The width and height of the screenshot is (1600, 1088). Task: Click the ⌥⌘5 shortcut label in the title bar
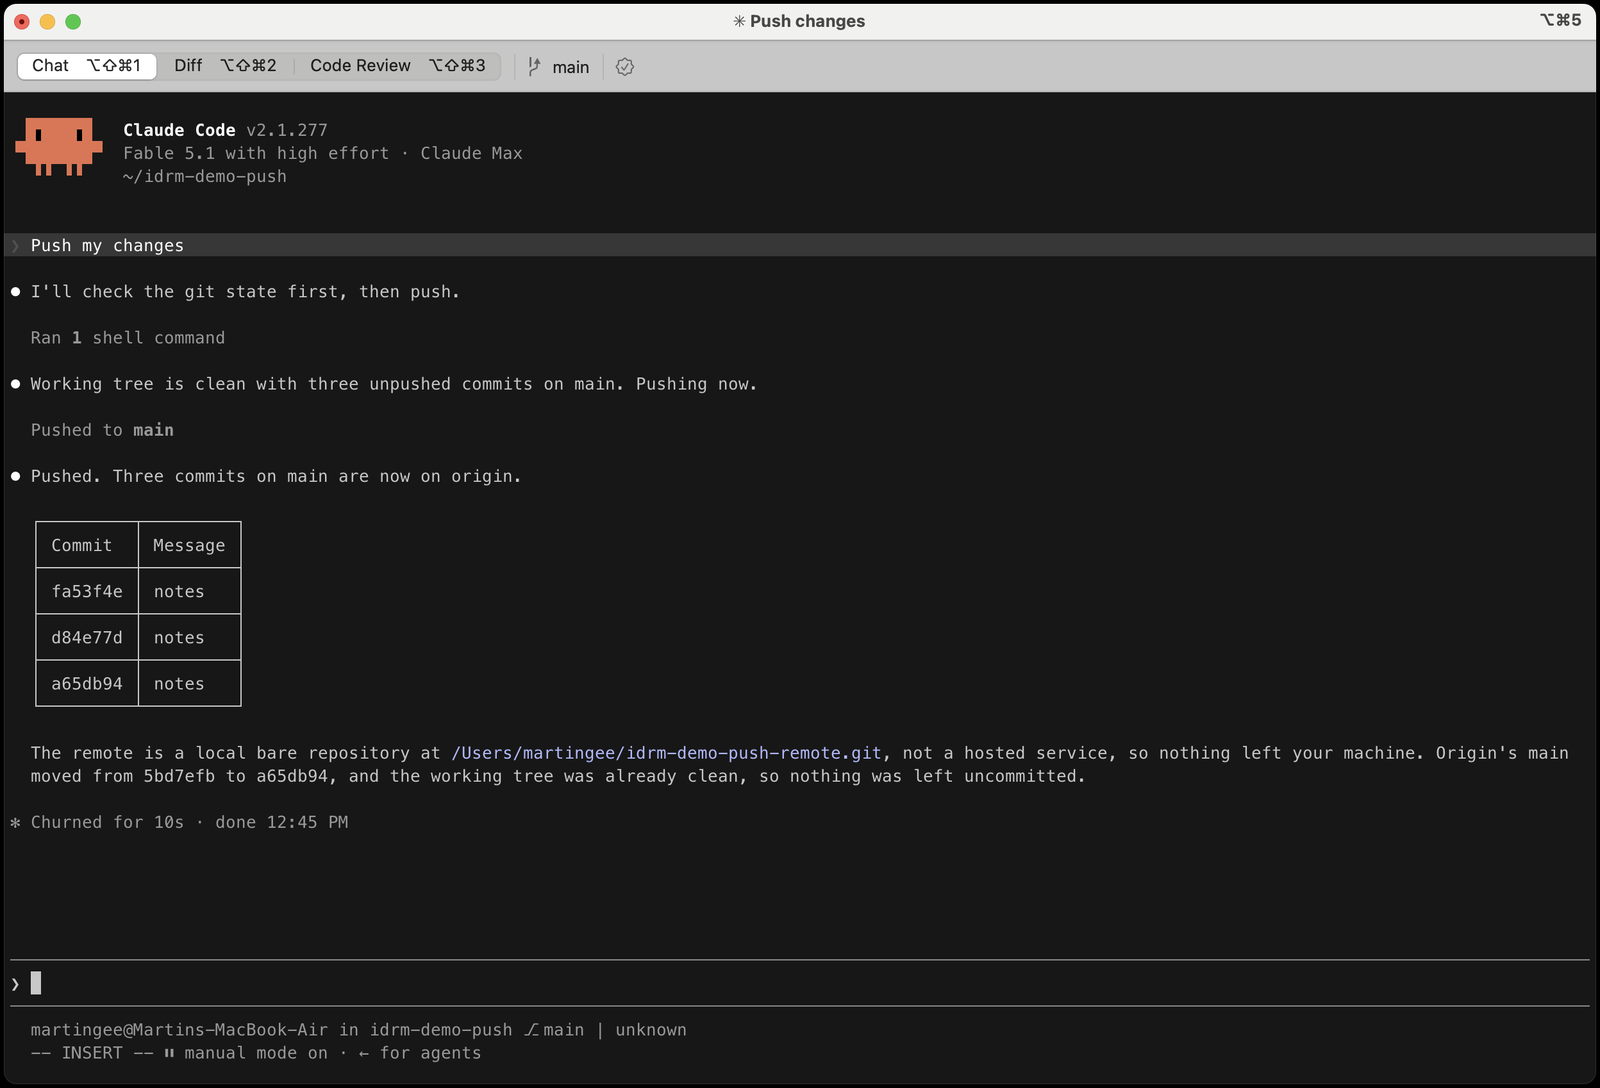tap(1561, 20)
